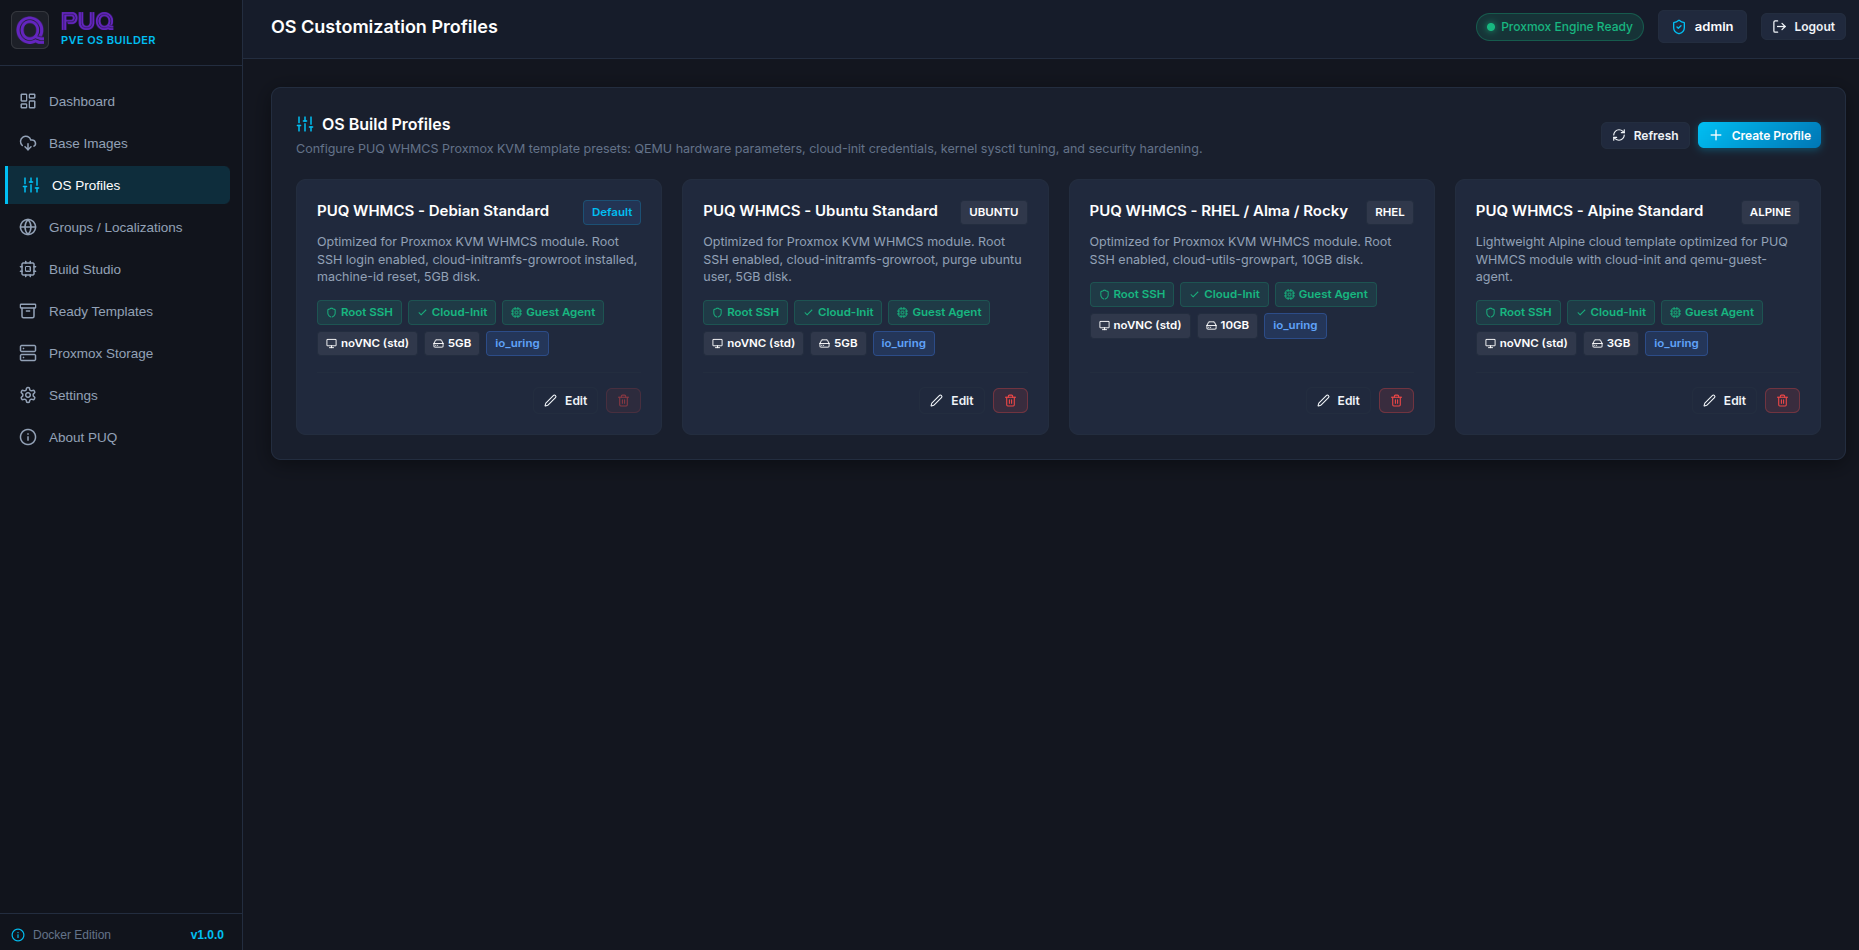Click the 10GB disk tag
This screenshot has height=950, width=1859.
(x=1227, y=325)
